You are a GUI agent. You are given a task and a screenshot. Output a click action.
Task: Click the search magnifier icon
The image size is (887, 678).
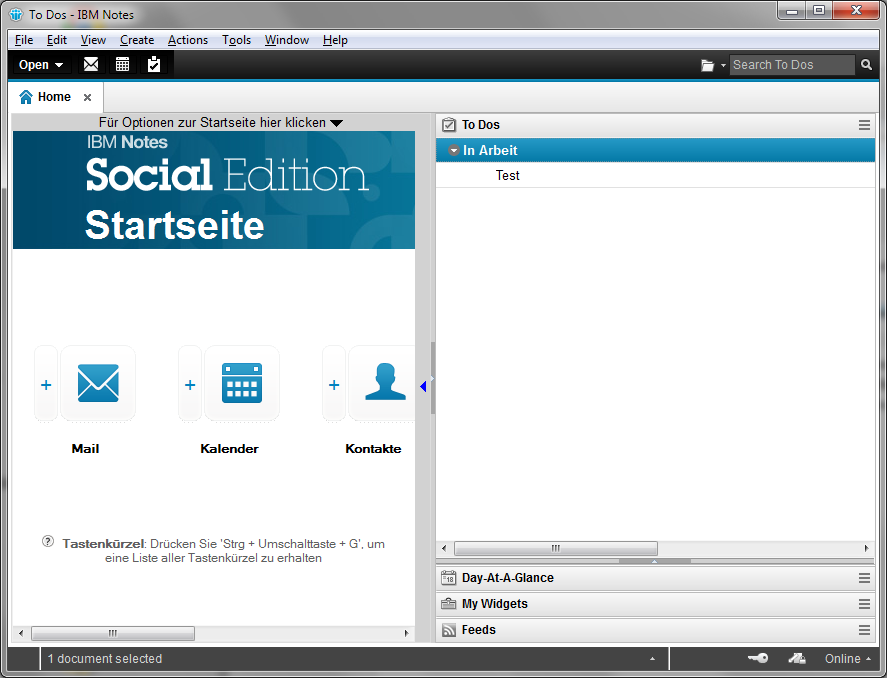pyautogui.click(x=866, y=64)
